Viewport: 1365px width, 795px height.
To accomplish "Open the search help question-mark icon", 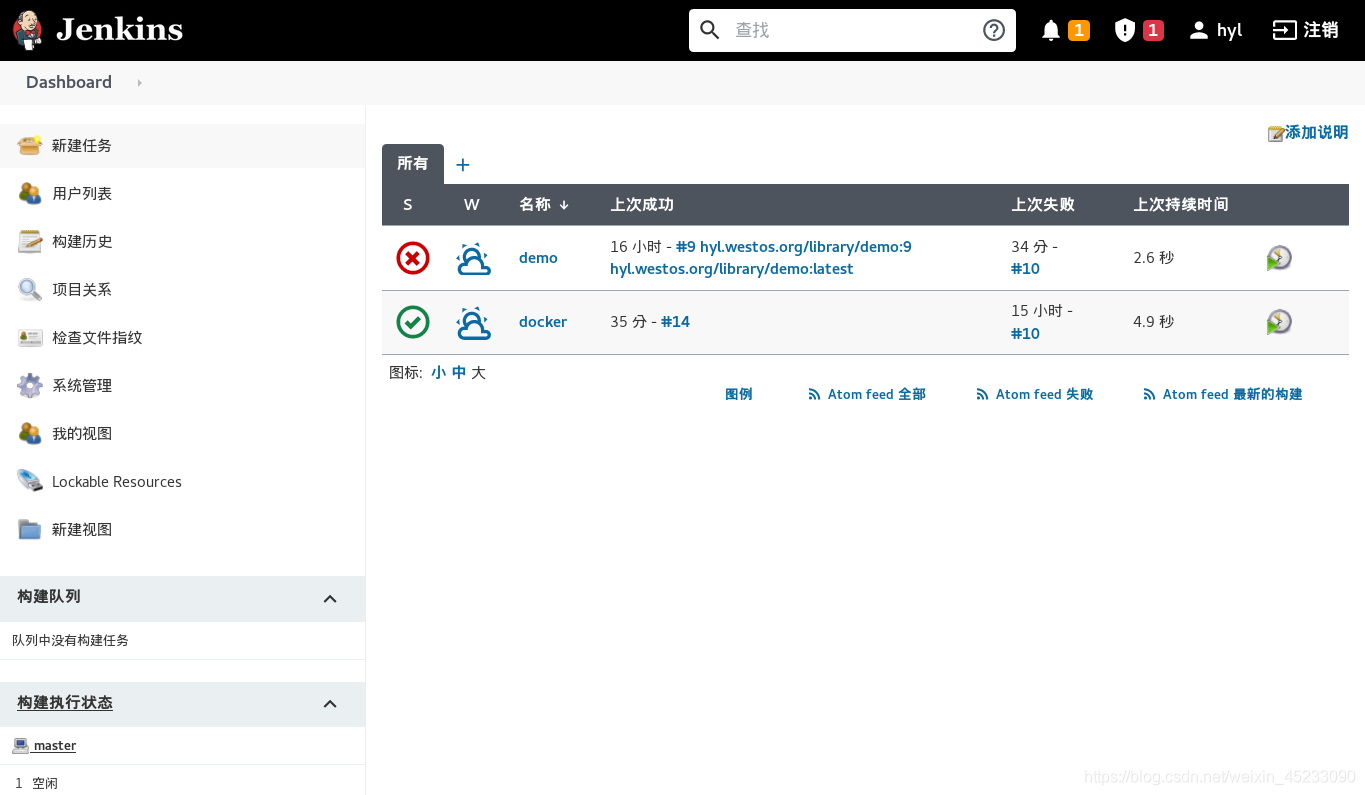I will 993,30.
